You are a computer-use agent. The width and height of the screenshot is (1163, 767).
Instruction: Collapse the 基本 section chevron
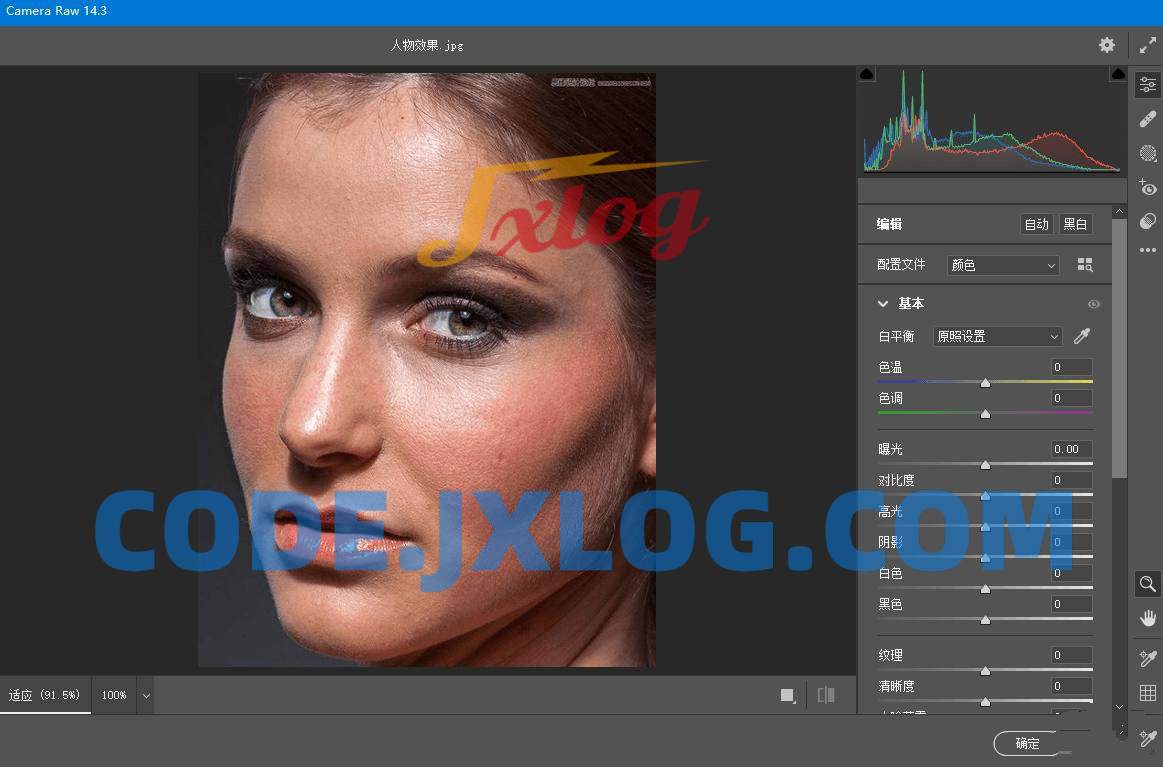[883, 303]
